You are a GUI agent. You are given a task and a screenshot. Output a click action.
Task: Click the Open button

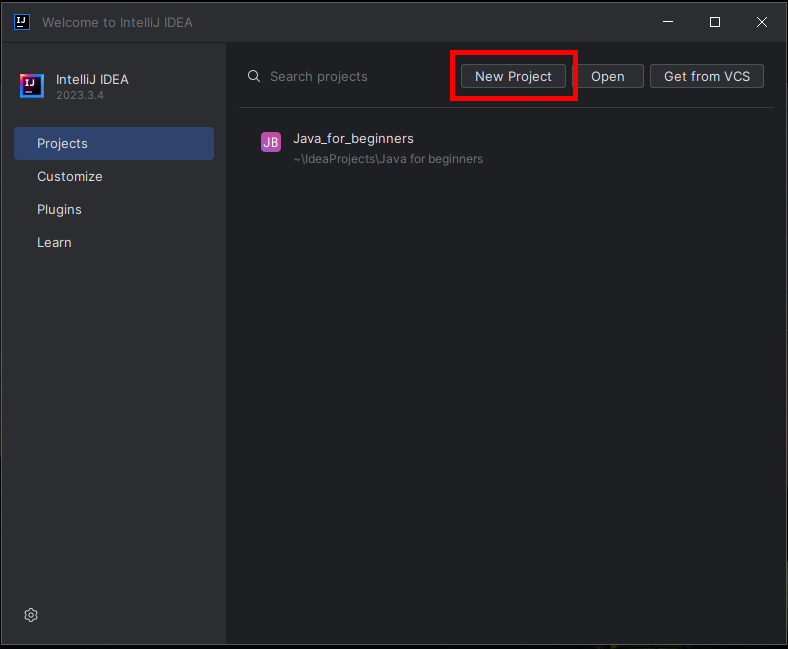(x=608, y=76)
